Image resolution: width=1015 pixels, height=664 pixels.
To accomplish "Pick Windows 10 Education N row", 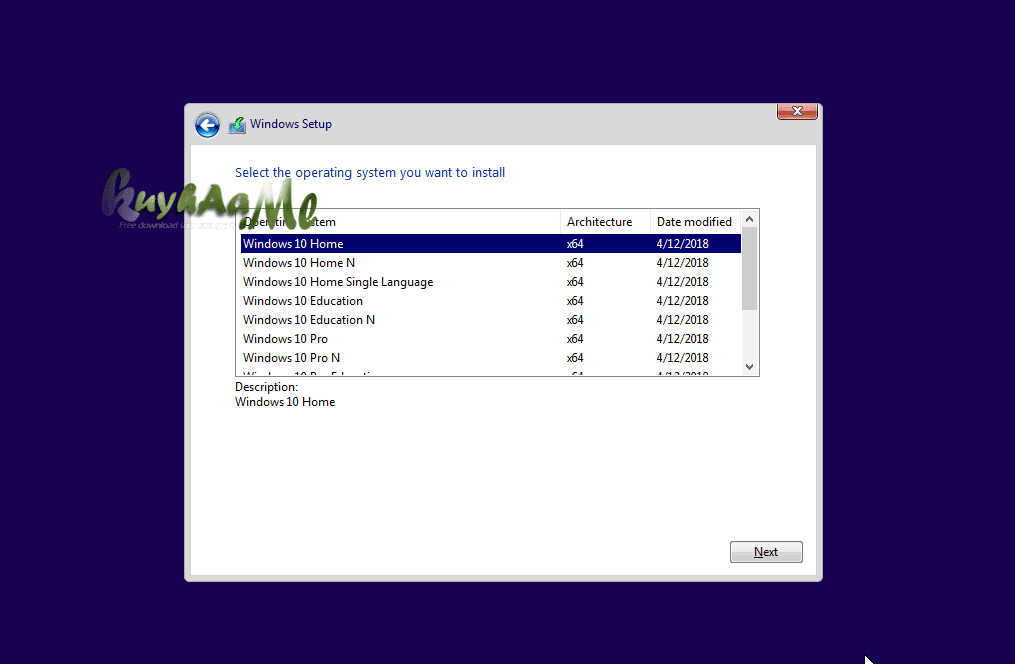I will tap(491, 320).
